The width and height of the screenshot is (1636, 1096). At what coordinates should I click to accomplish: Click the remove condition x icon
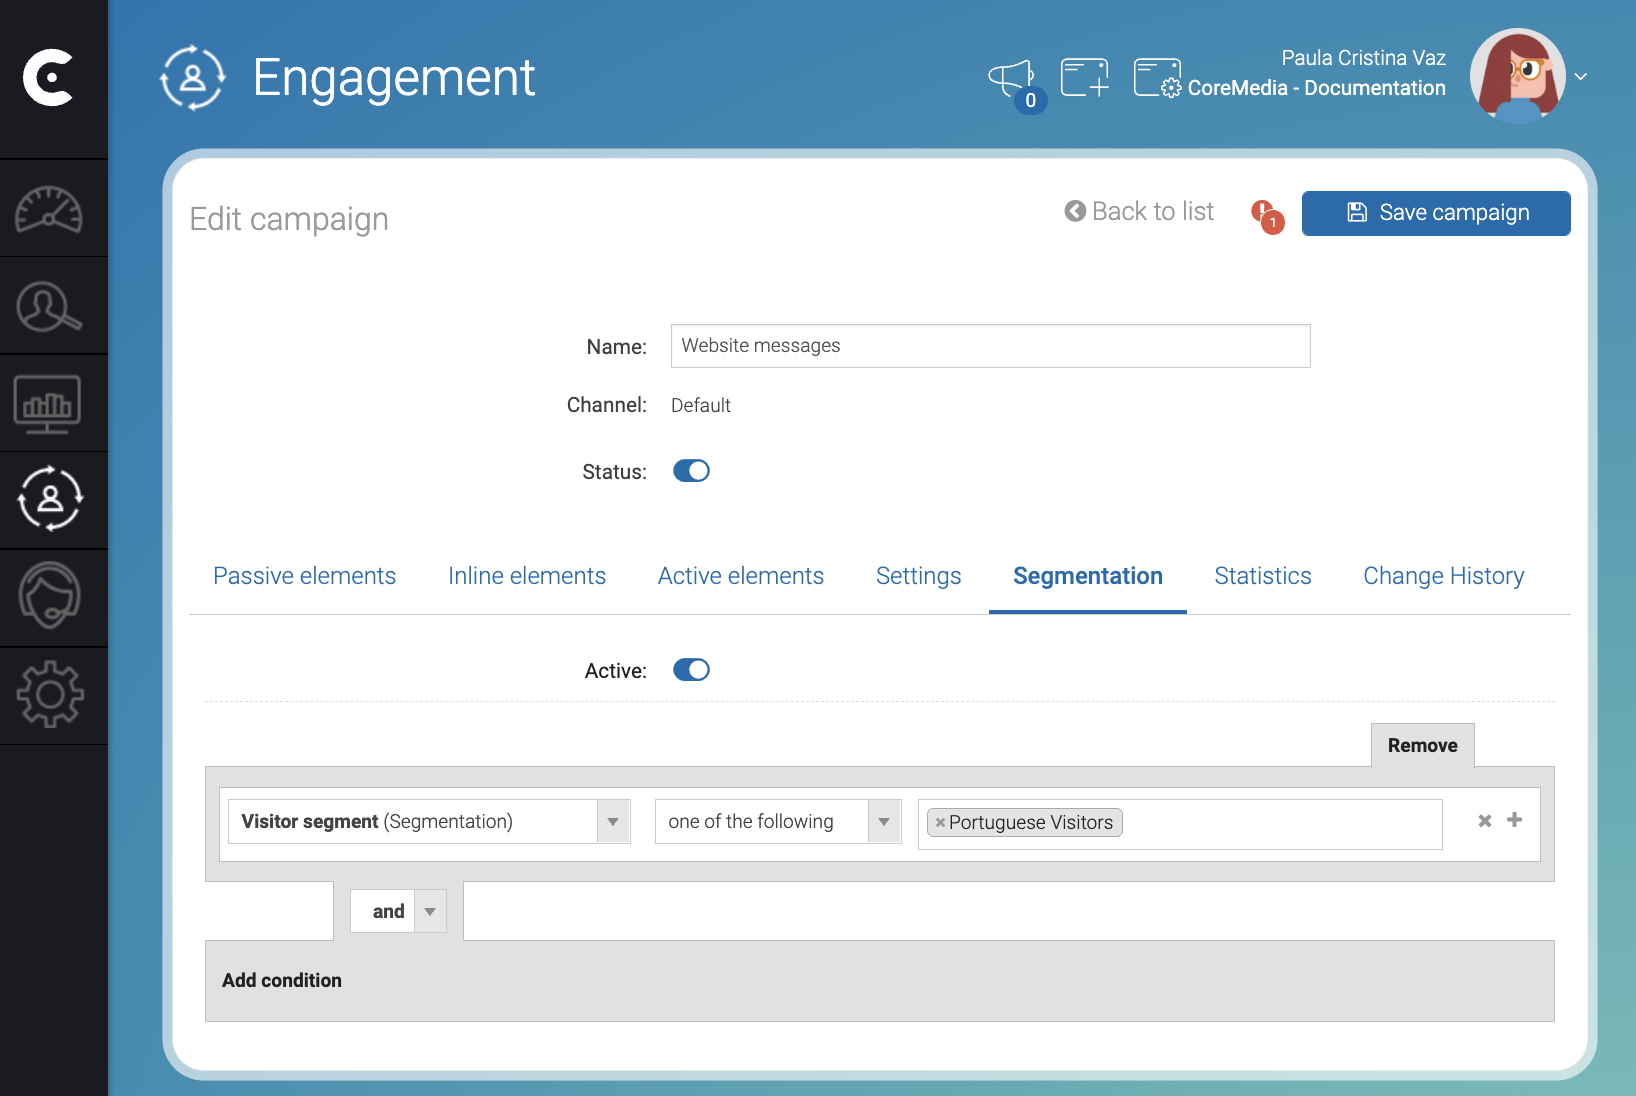click(1485, 821)
